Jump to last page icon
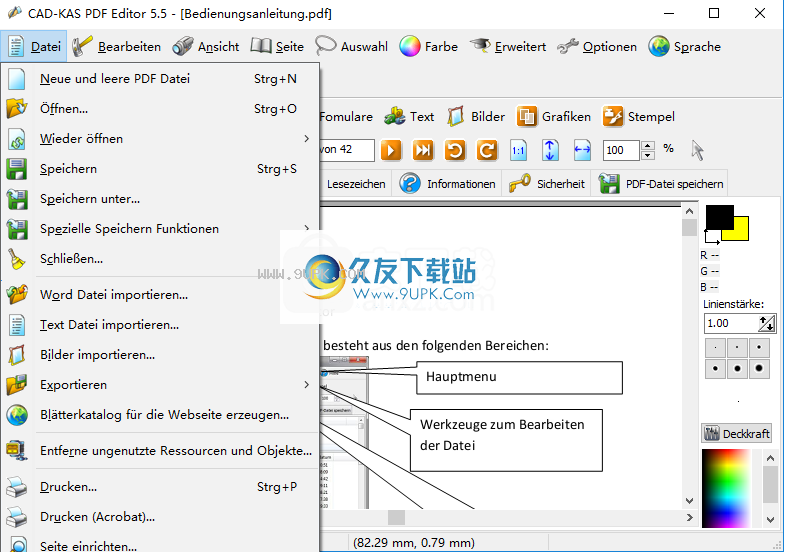787x554 pixels. pos(423,150)
